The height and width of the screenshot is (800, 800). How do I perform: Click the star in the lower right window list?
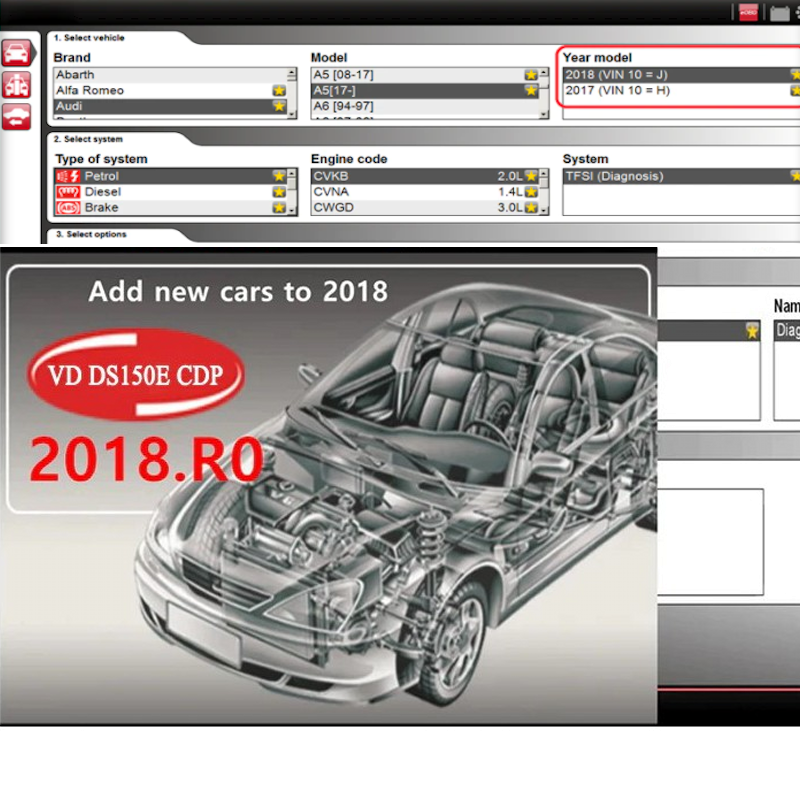coord(752,331)
